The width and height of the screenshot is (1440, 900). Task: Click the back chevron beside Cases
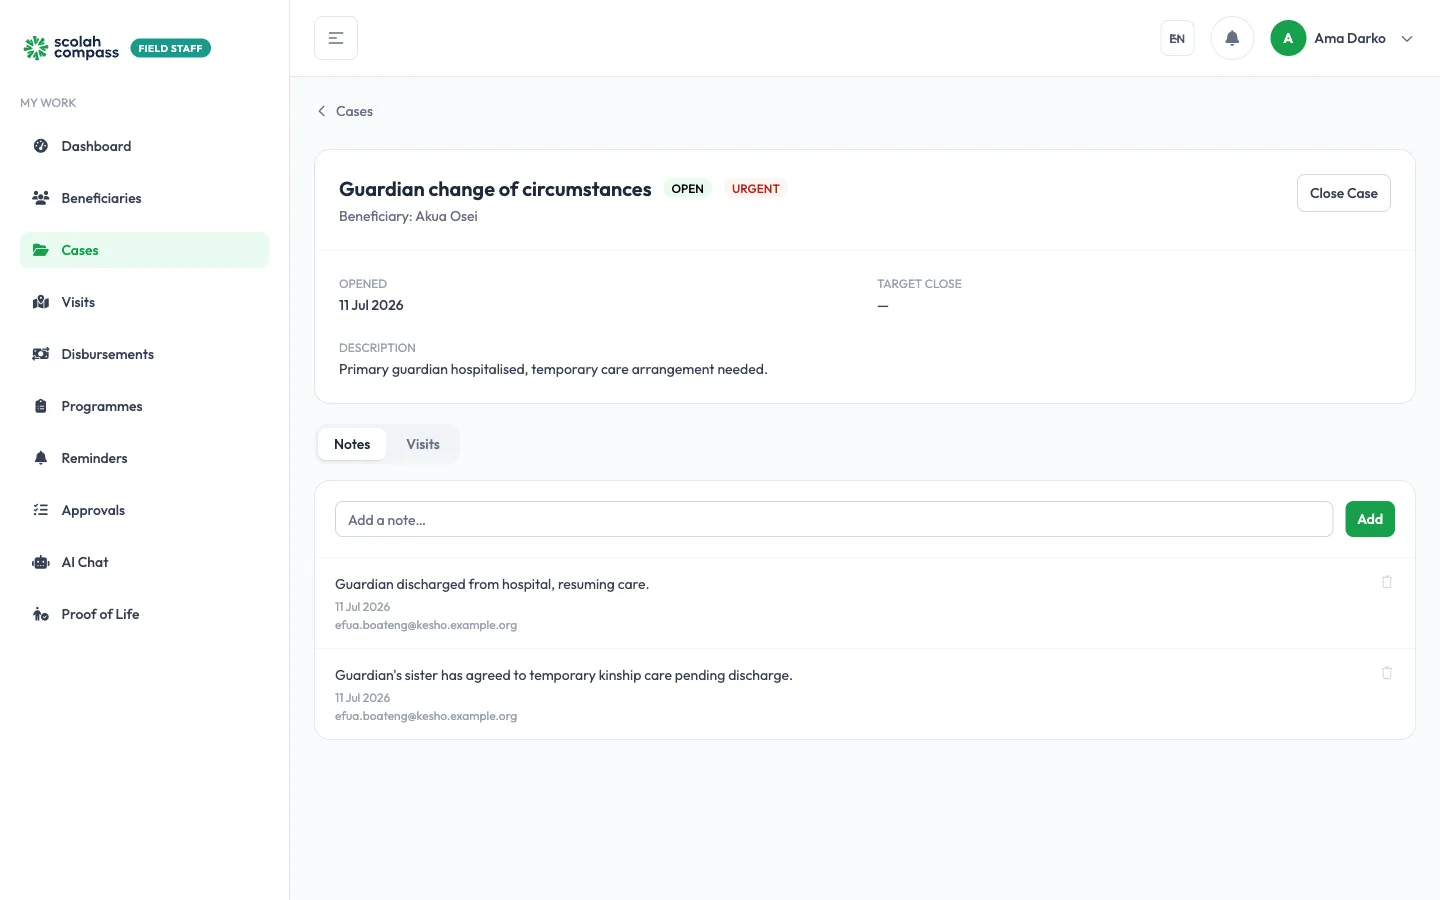[321, 111]
